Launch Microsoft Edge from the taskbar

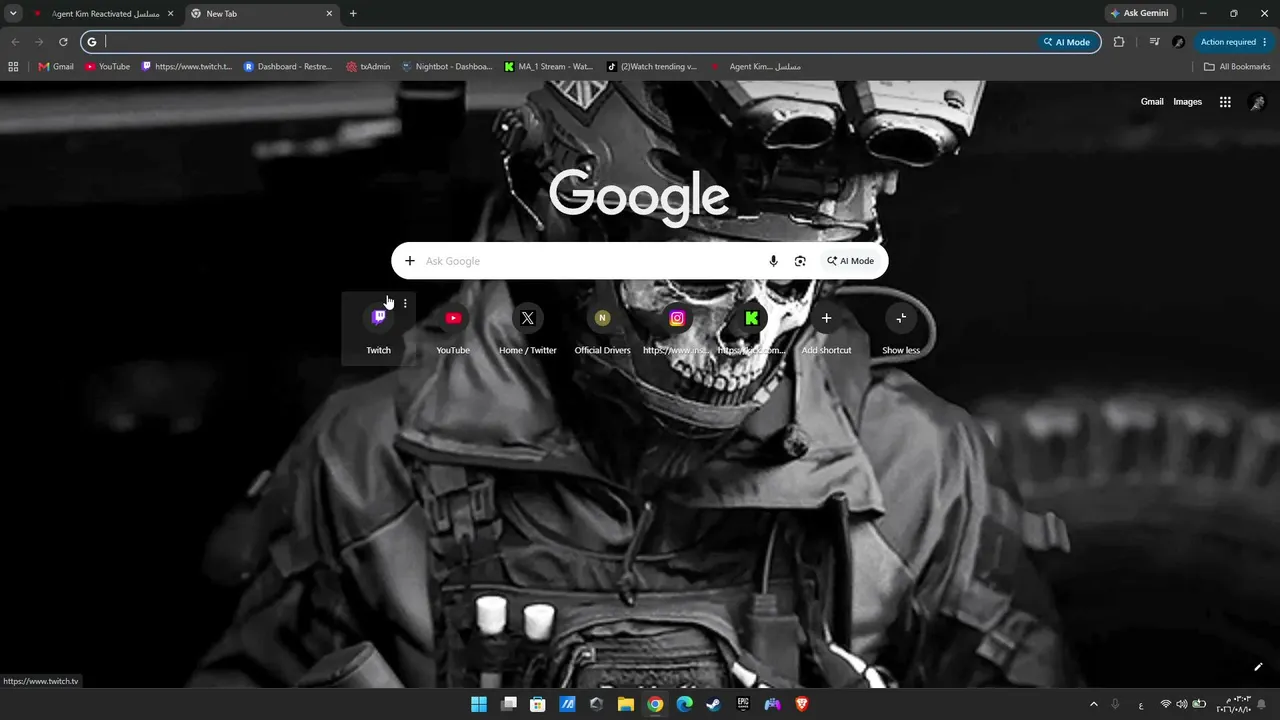point(684,704)
